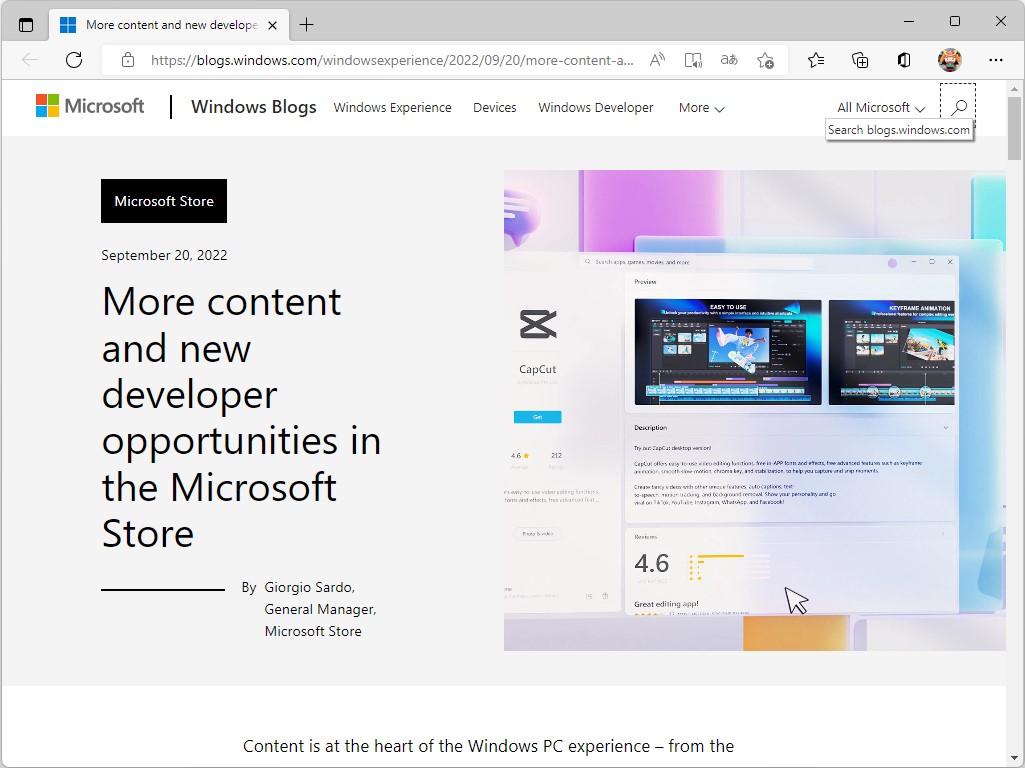
Task: Click the Microsoft four-square logo
Action: [x=45, y=105]
